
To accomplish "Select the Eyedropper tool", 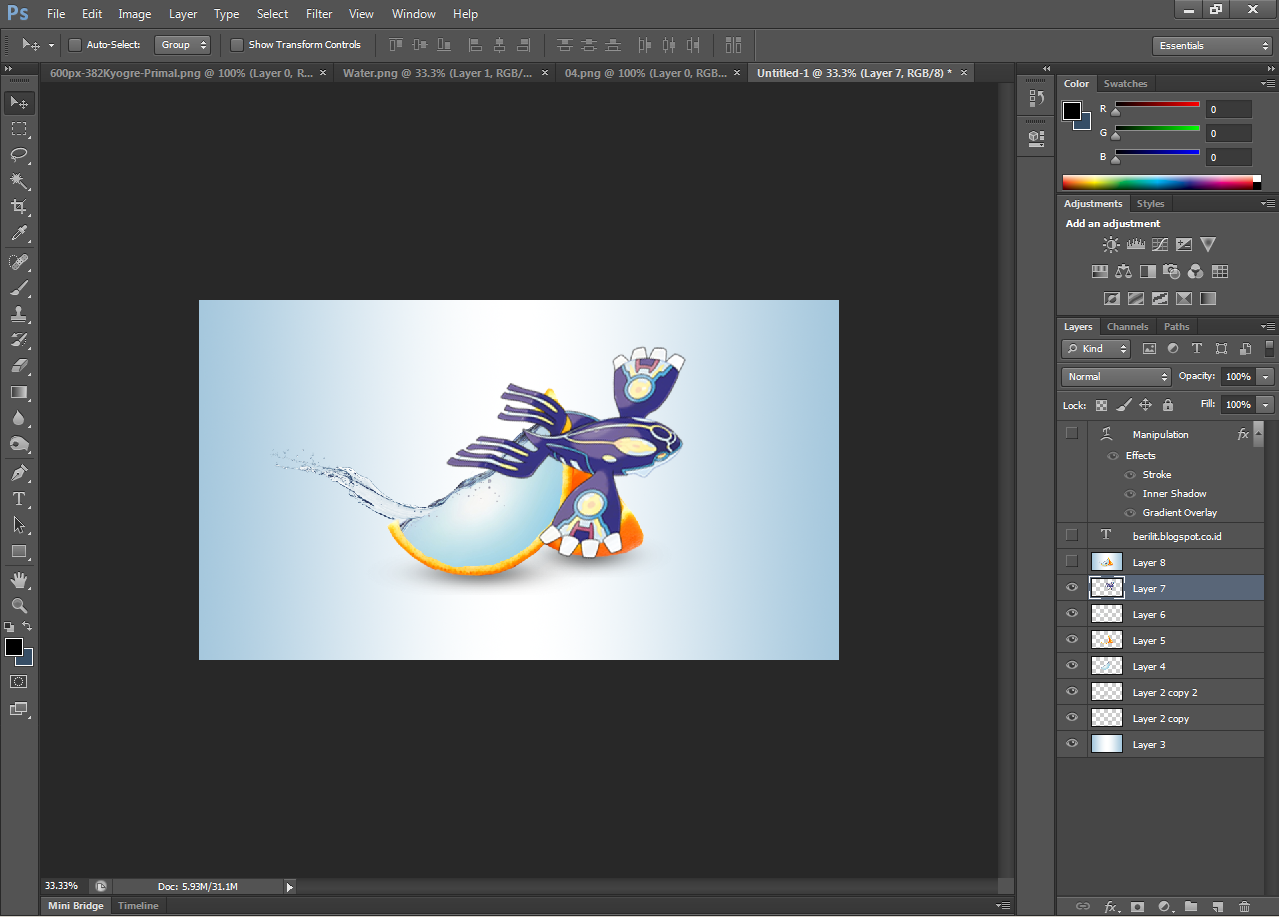I will click(19, 233).
